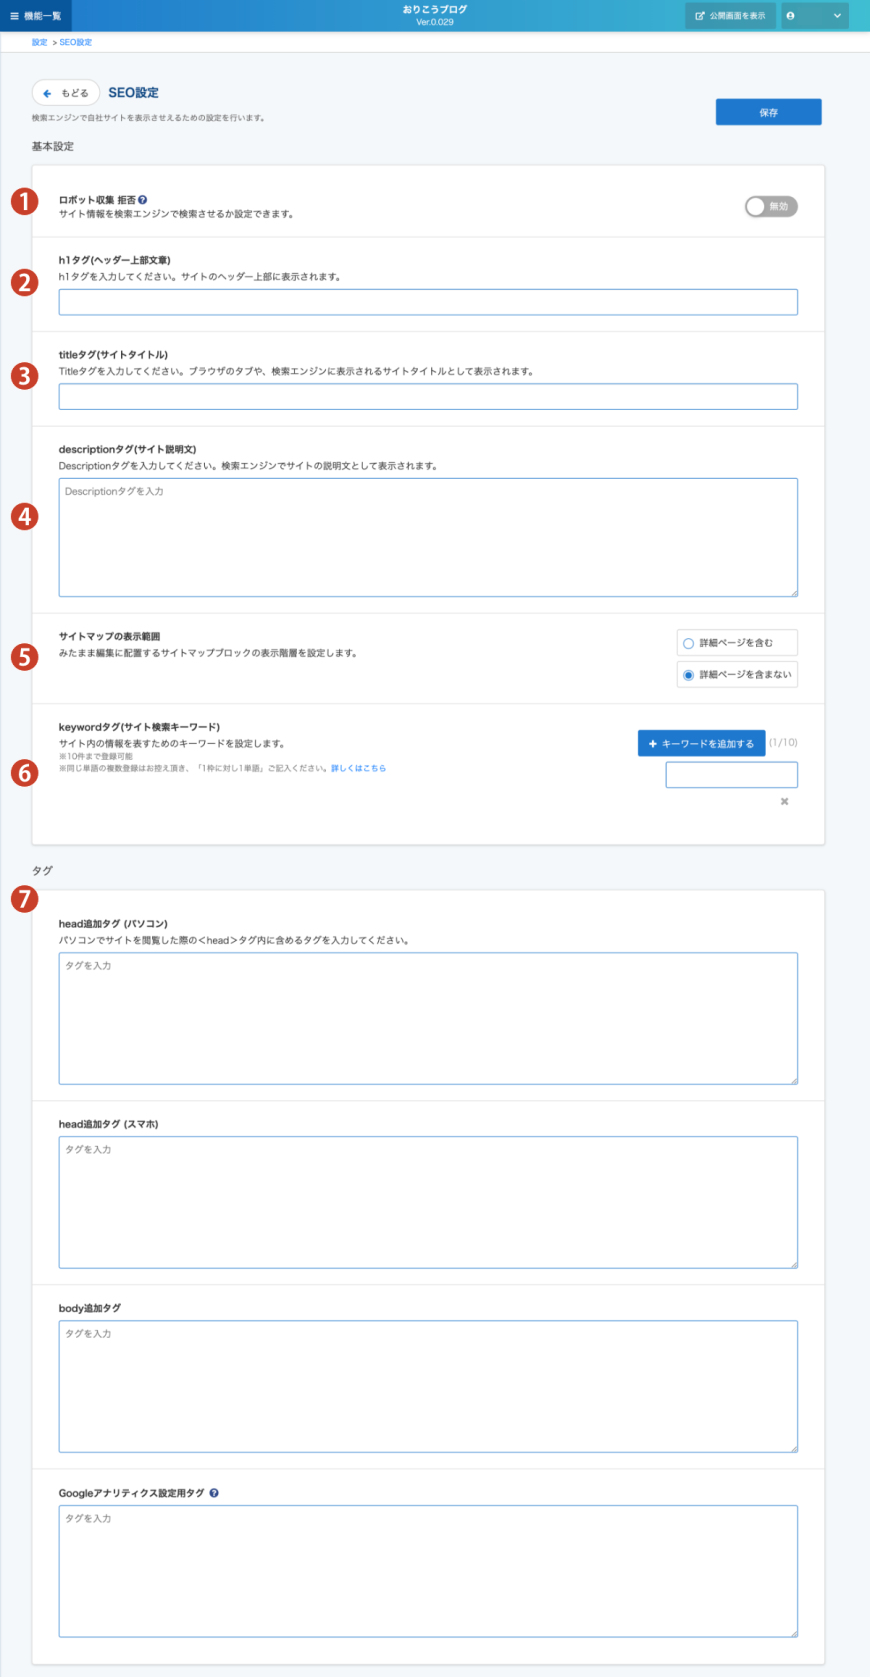Click the help icon next to Googleアナリティクス設定用タグ

[214, 1493]
